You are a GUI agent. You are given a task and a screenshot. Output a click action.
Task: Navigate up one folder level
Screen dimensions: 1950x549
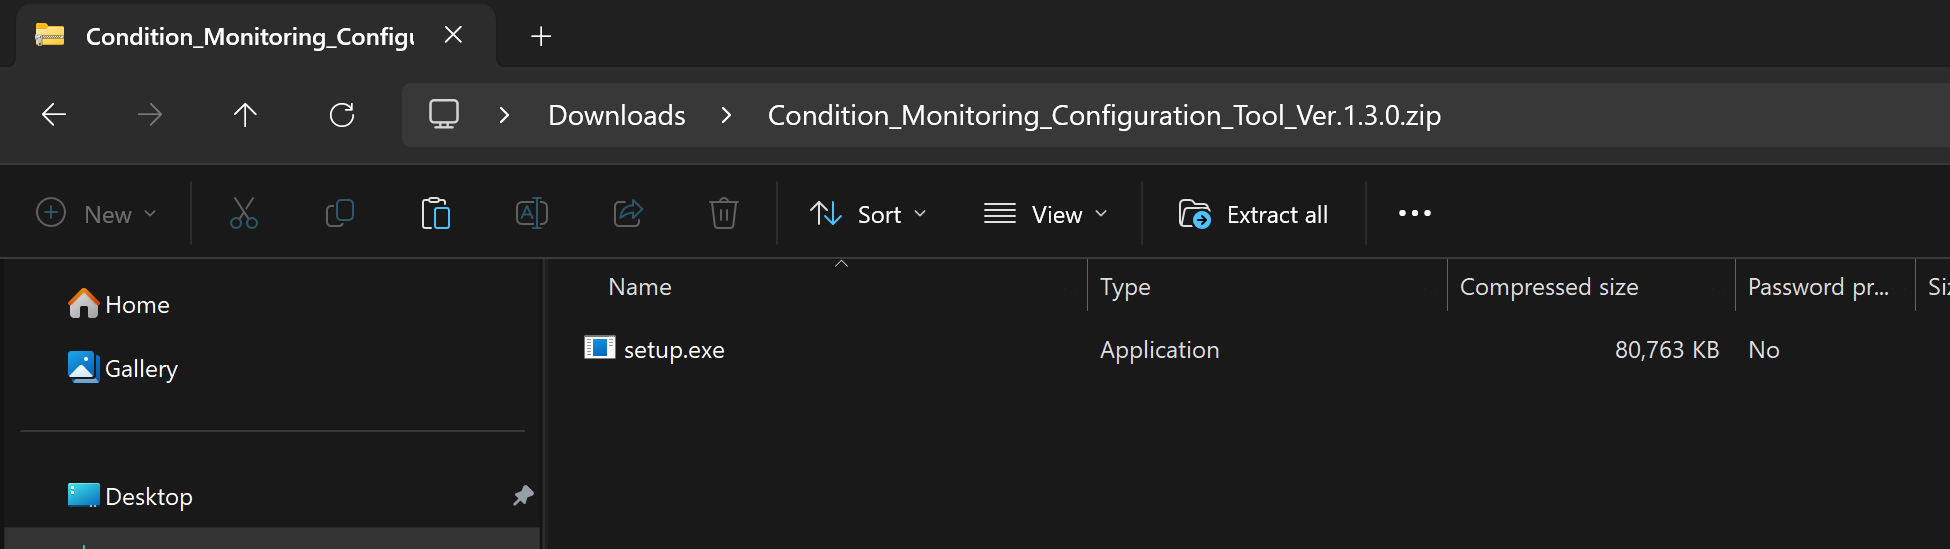pyautogui.click(x=245, y=115)
